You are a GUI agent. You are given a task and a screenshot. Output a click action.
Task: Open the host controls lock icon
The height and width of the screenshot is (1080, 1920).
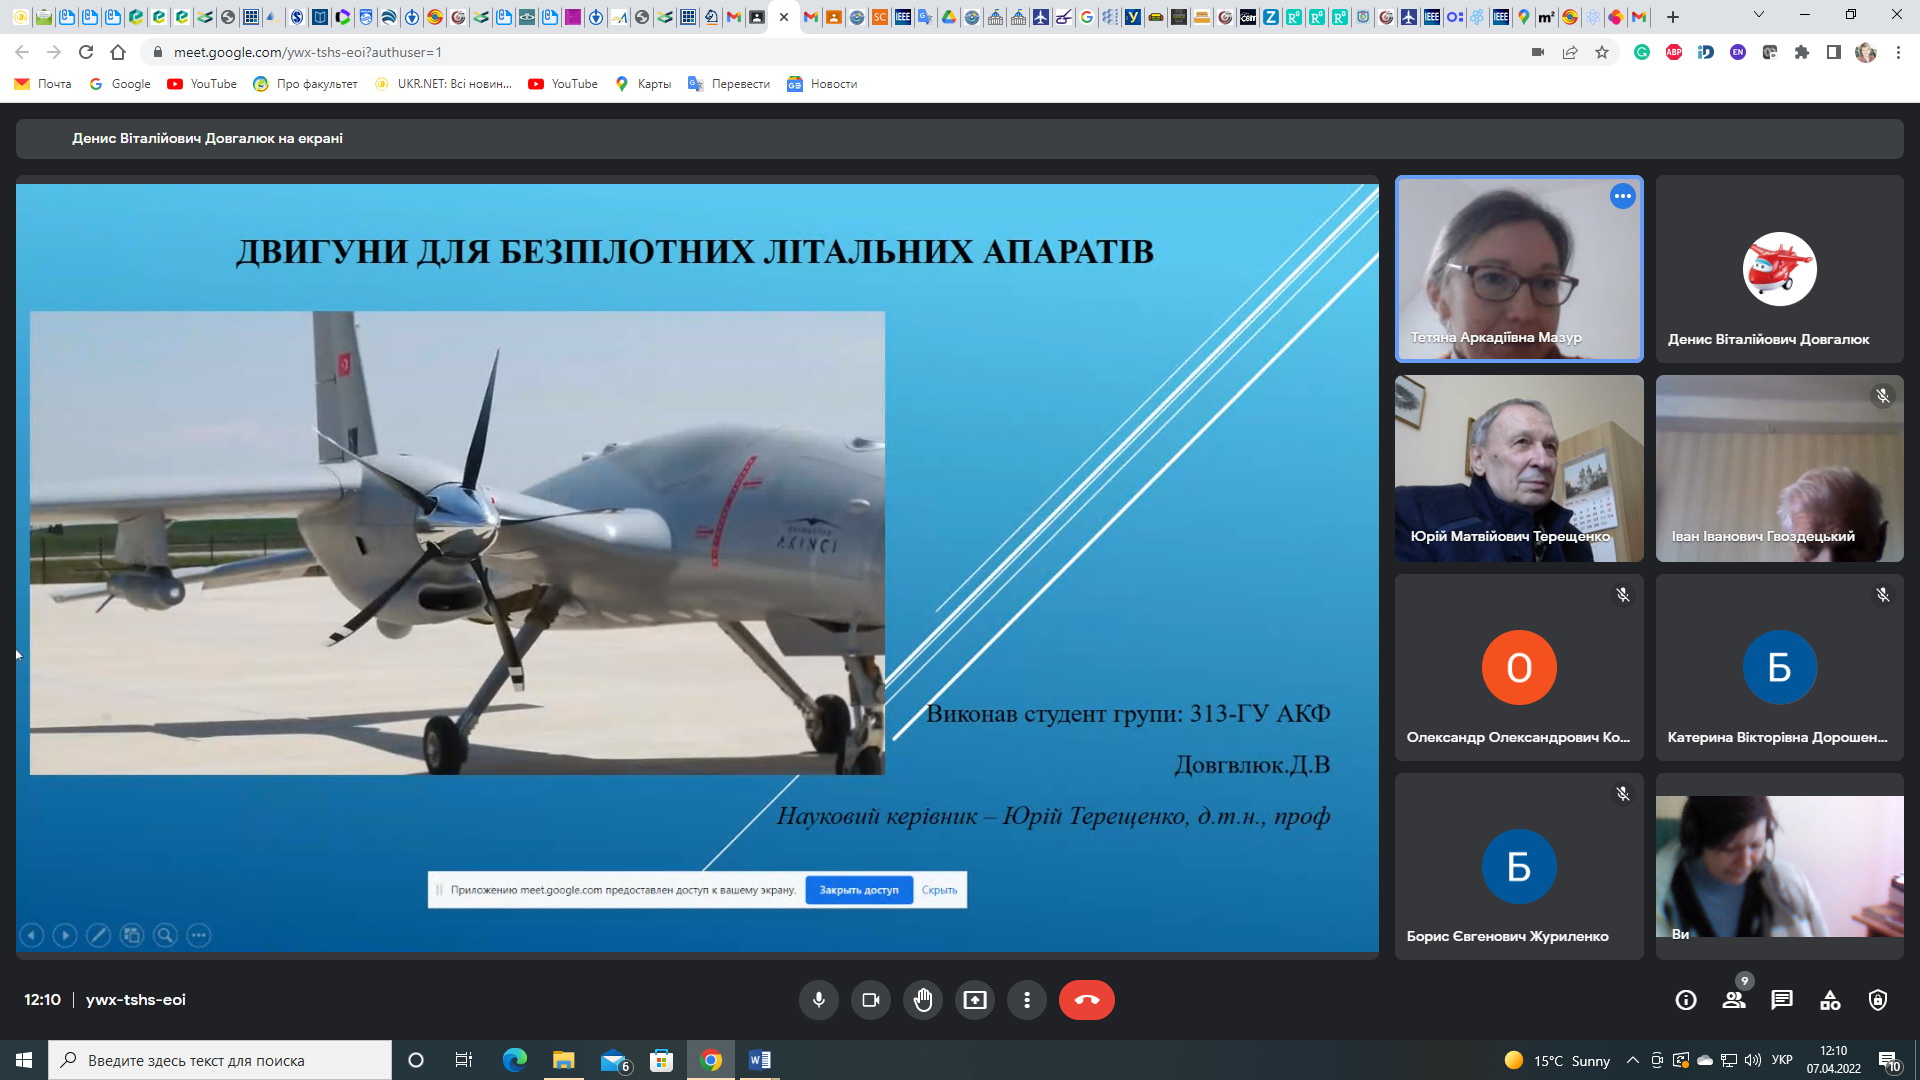[x=1878, y=1000]
